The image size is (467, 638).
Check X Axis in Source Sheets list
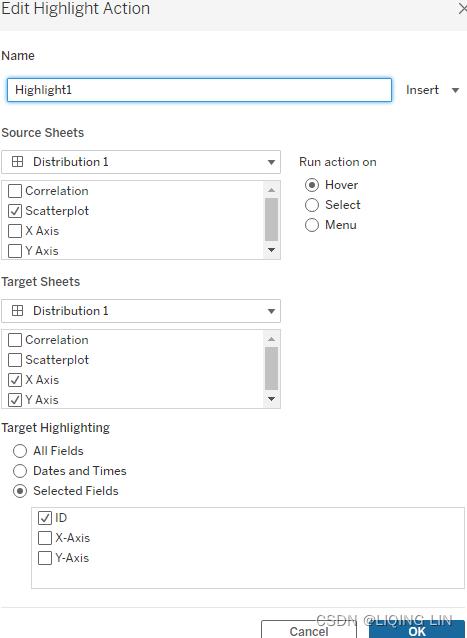click(15, 231)
